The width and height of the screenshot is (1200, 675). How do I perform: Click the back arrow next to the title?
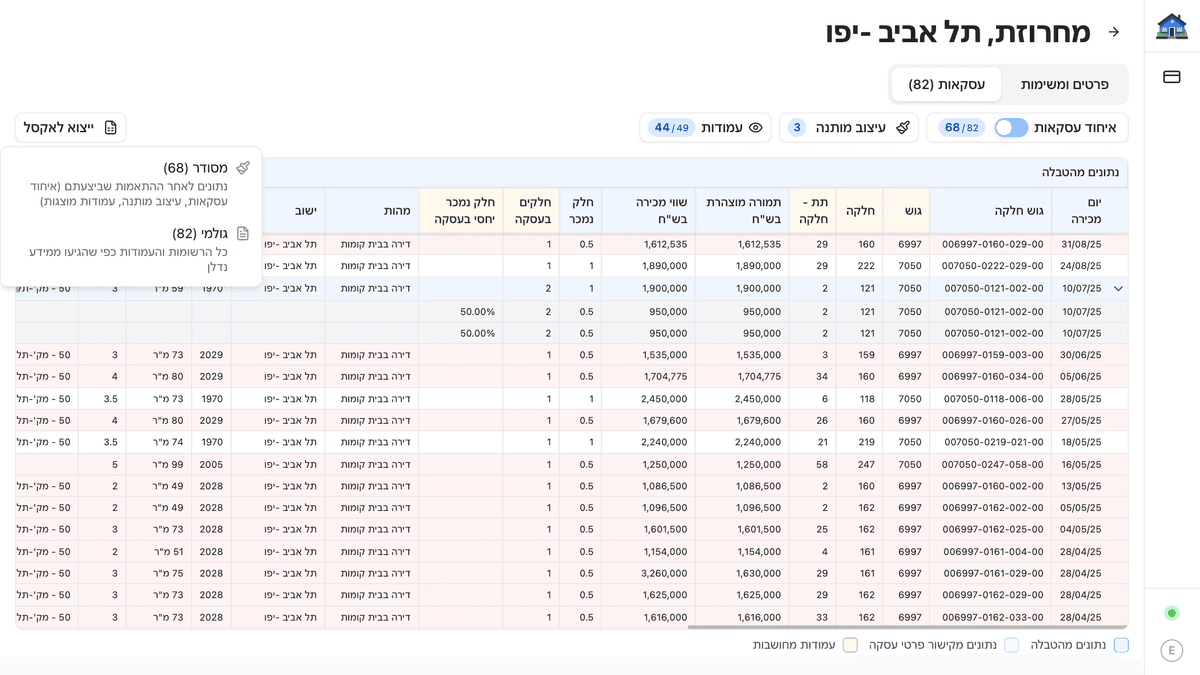coord(1113,31)
